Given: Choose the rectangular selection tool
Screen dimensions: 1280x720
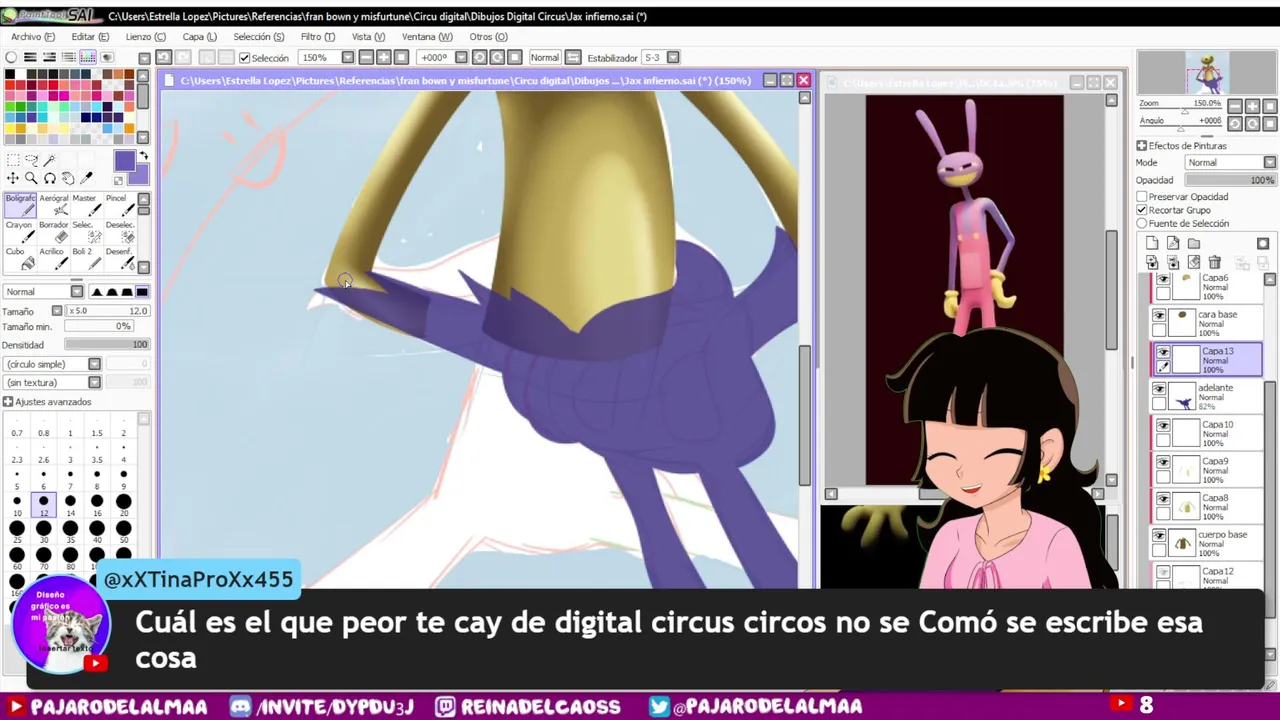Looking at the screenshot, I should click(x=12, y=160).
